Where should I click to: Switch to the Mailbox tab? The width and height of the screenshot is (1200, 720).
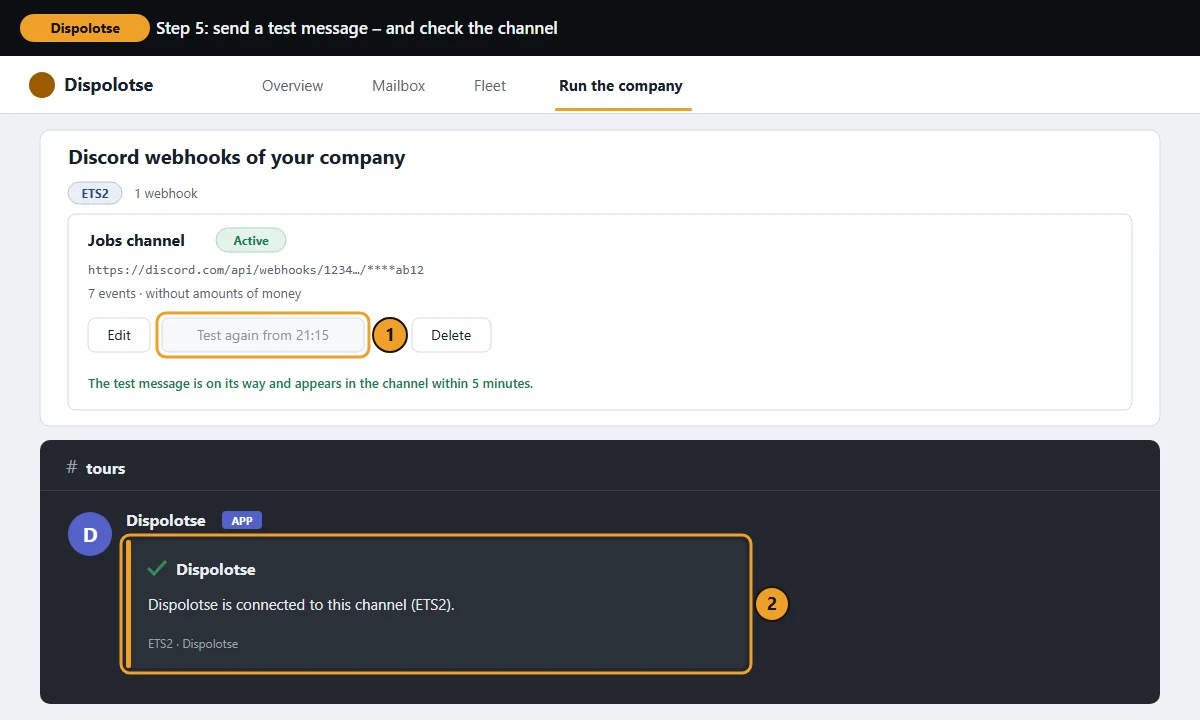(x=398, y=86)
